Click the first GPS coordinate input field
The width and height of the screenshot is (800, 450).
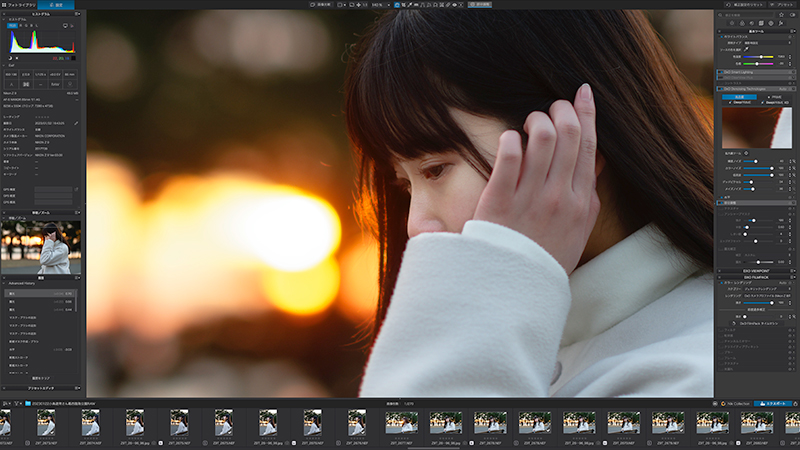click(x=54, y=189)
